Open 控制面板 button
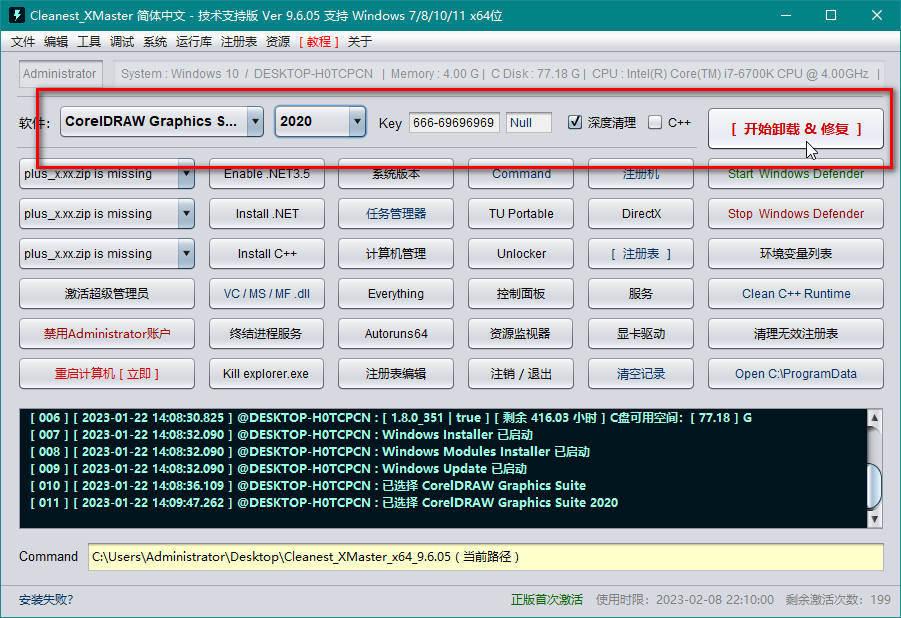The width and height of the screenshot is (901, 618). [521, 294]
